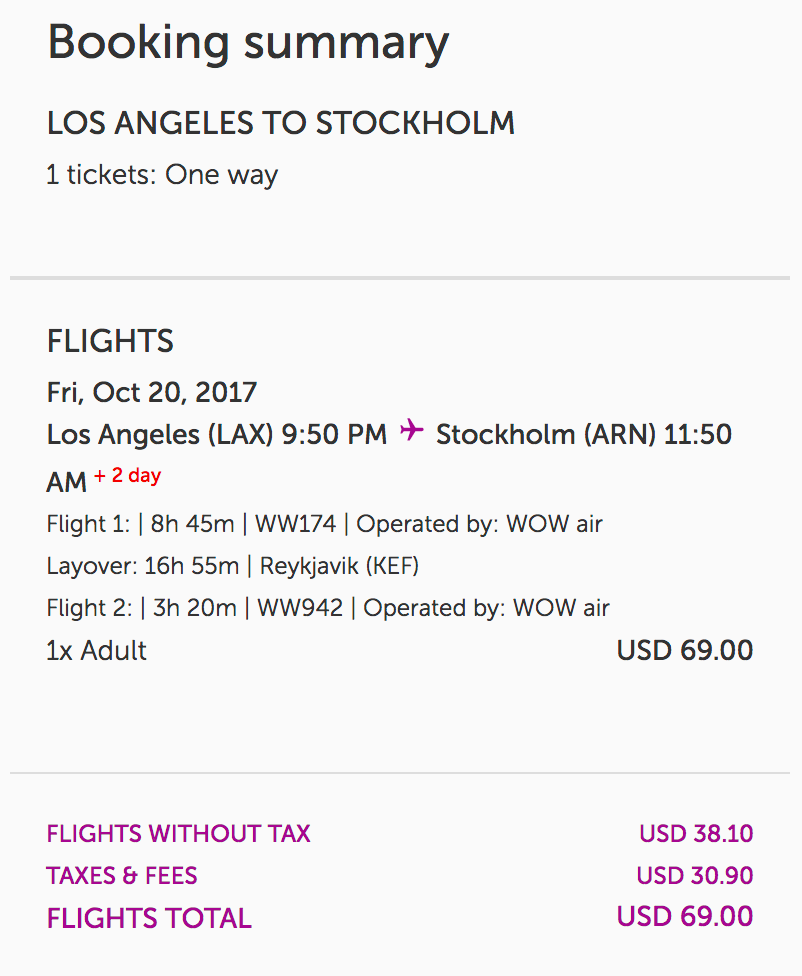Select the Reykjavik (KEF) layover airport

coord(339,567)
